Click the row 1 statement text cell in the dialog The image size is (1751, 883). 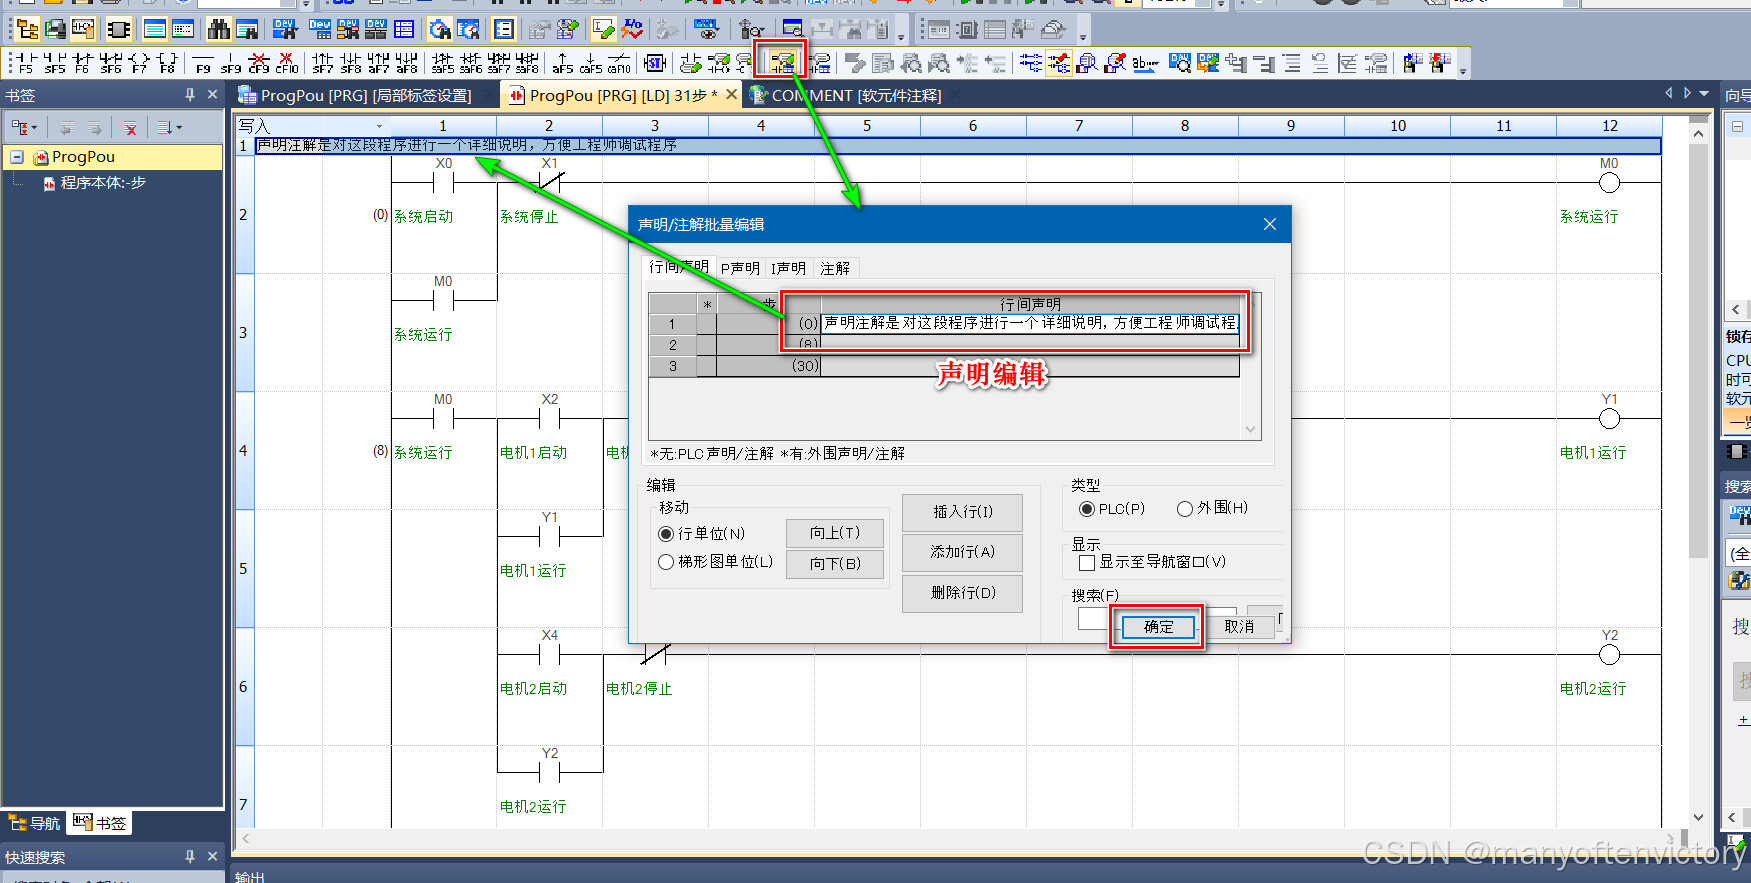pyautogui.click(x=1030, y=323)
